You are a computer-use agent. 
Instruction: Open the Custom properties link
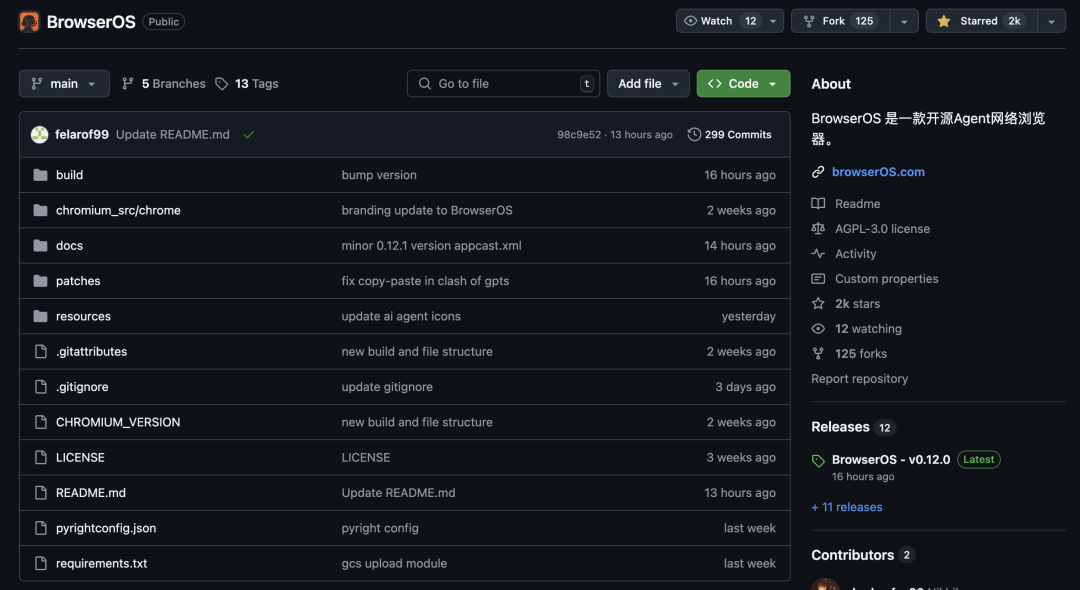[886, 279]
